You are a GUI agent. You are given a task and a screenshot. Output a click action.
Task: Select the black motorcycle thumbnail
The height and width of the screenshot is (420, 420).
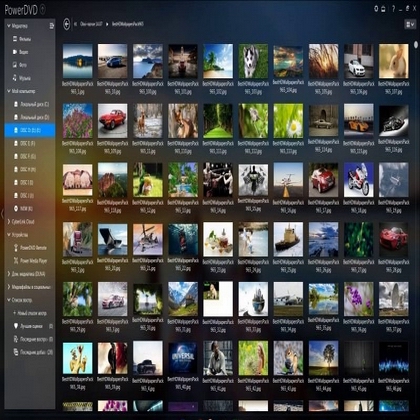[394, 120]
